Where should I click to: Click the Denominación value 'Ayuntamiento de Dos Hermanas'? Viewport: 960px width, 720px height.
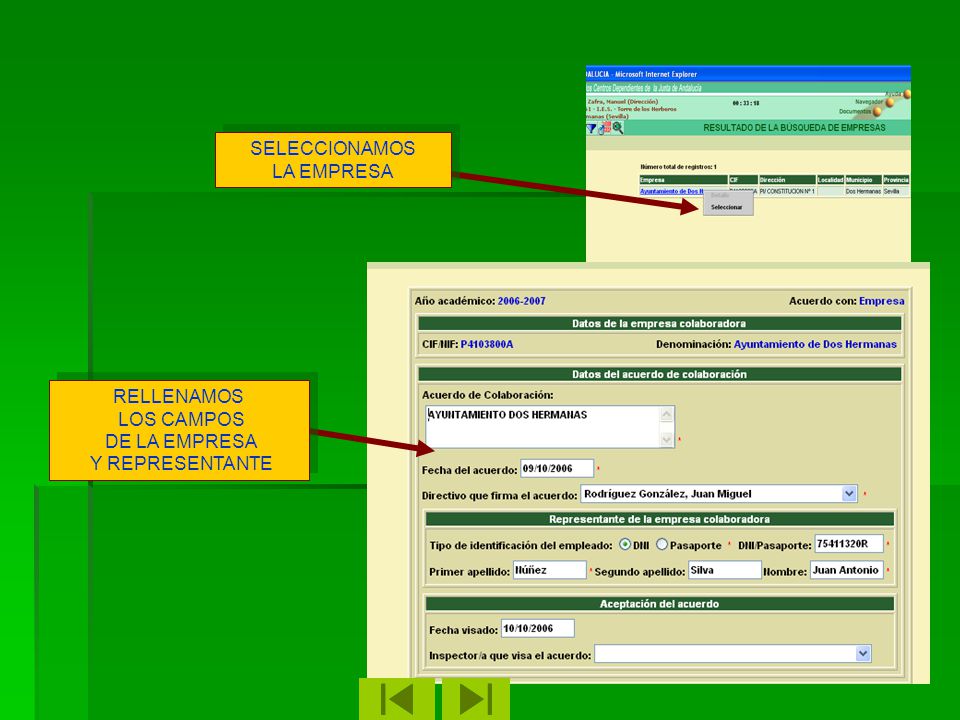click(815, 345)
